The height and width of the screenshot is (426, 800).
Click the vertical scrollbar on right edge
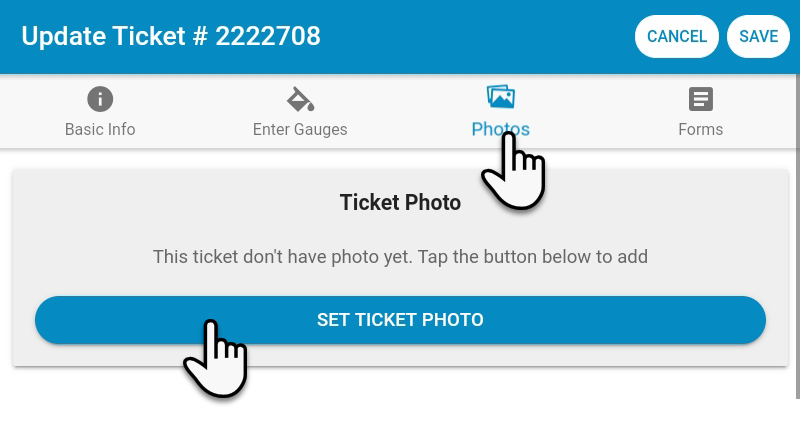click(797, 235)
